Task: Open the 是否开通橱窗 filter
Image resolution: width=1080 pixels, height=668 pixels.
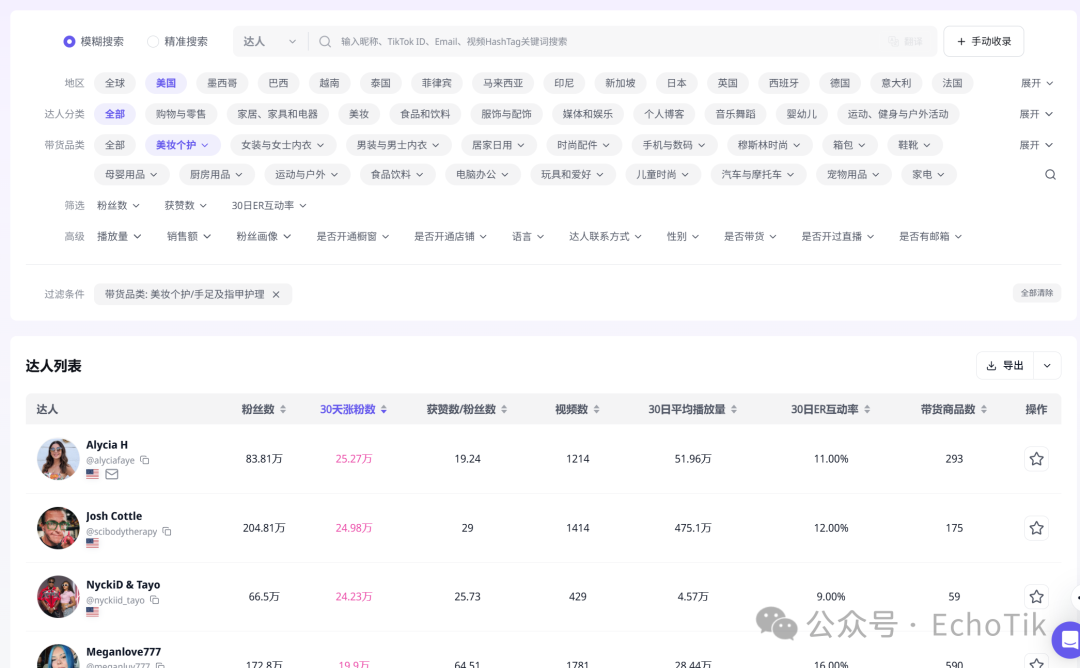Action: (x=353, y=236)
